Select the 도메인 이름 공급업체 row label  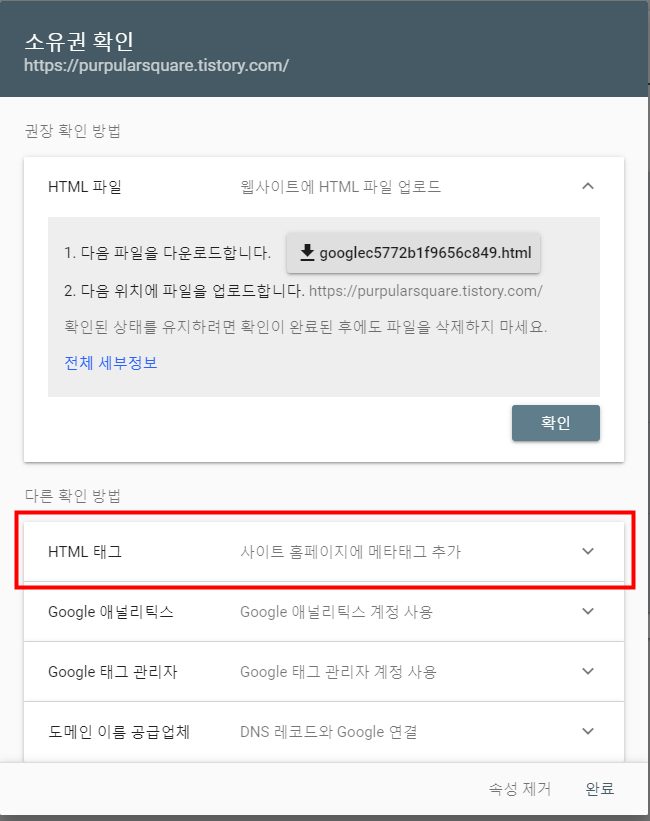click(119, 731)
